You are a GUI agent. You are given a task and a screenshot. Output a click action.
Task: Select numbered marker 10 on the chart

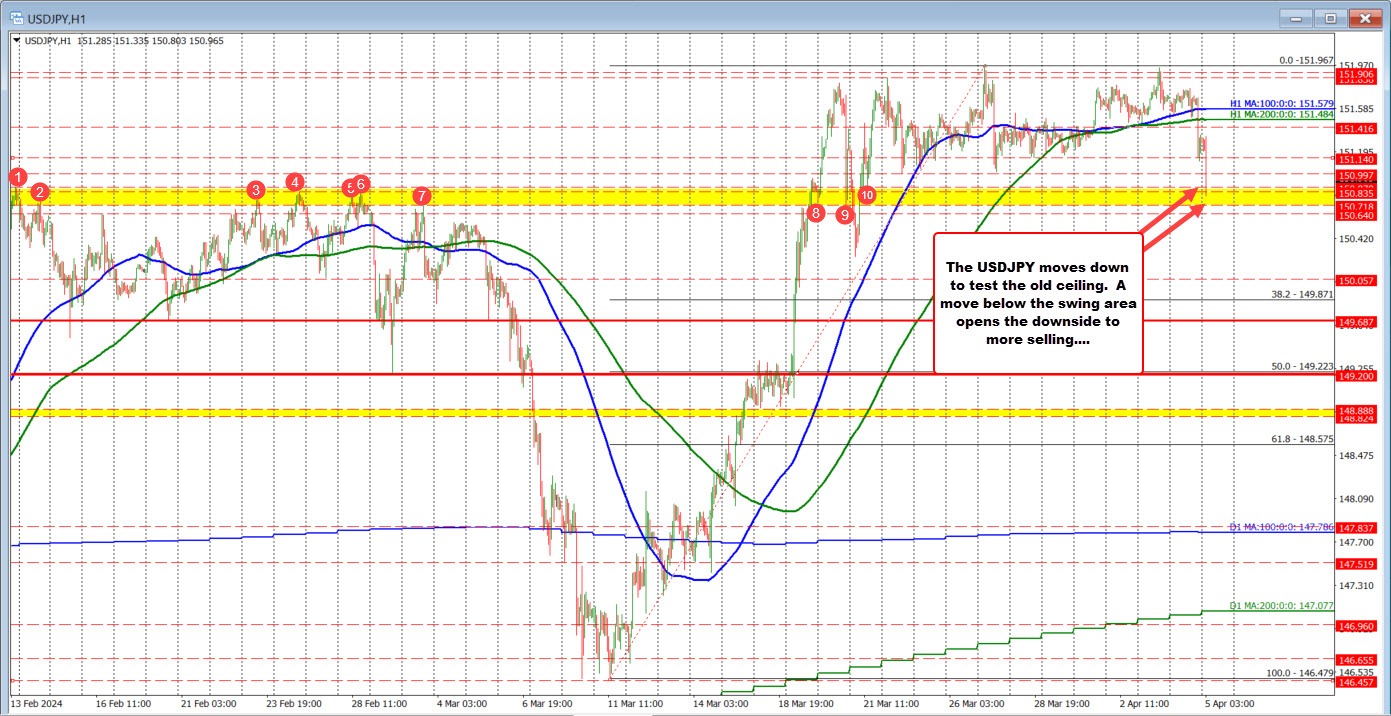866,195
